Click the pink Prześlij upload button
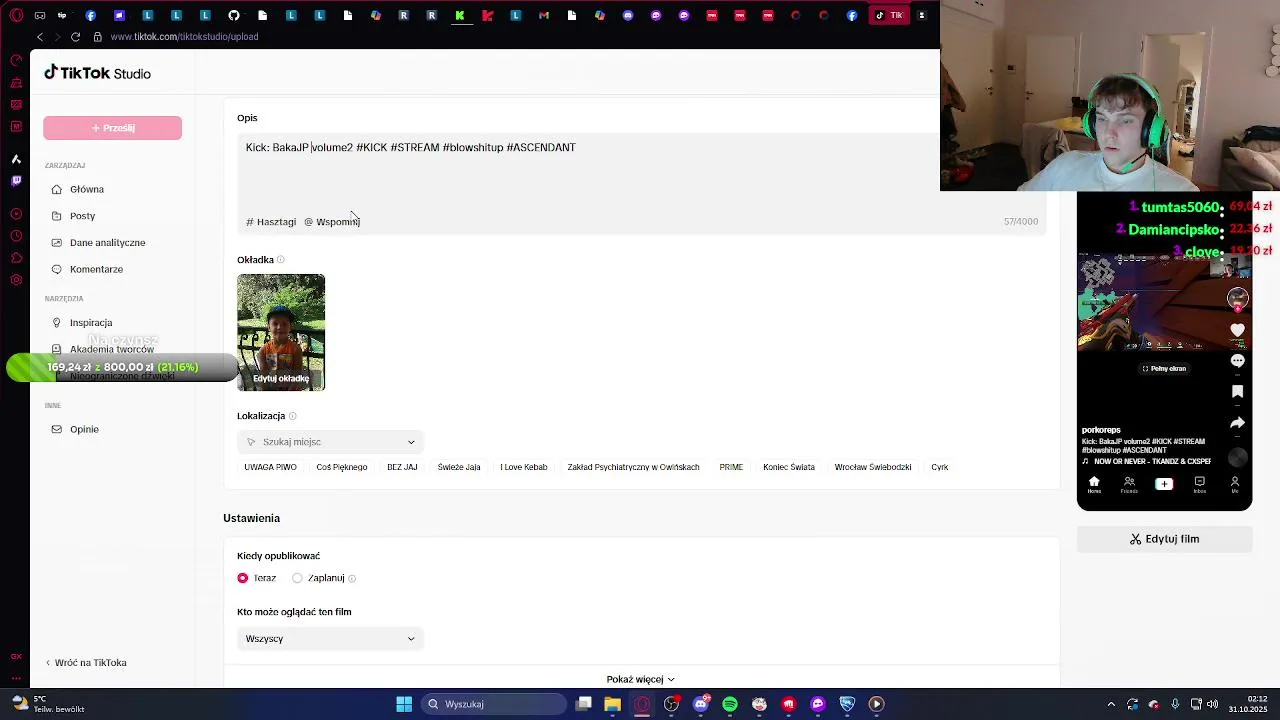 tap(112, 128)
